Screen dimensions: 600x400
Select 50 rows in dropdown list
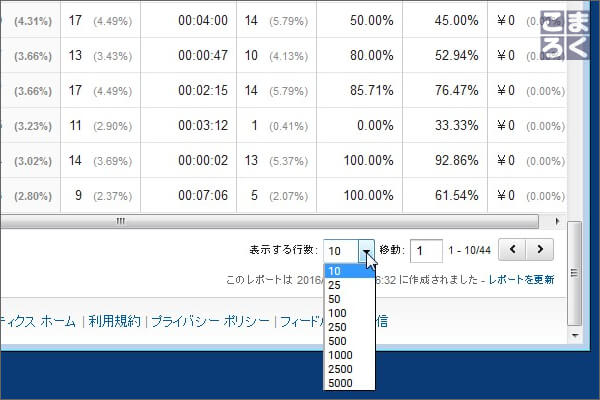point(349,299)
